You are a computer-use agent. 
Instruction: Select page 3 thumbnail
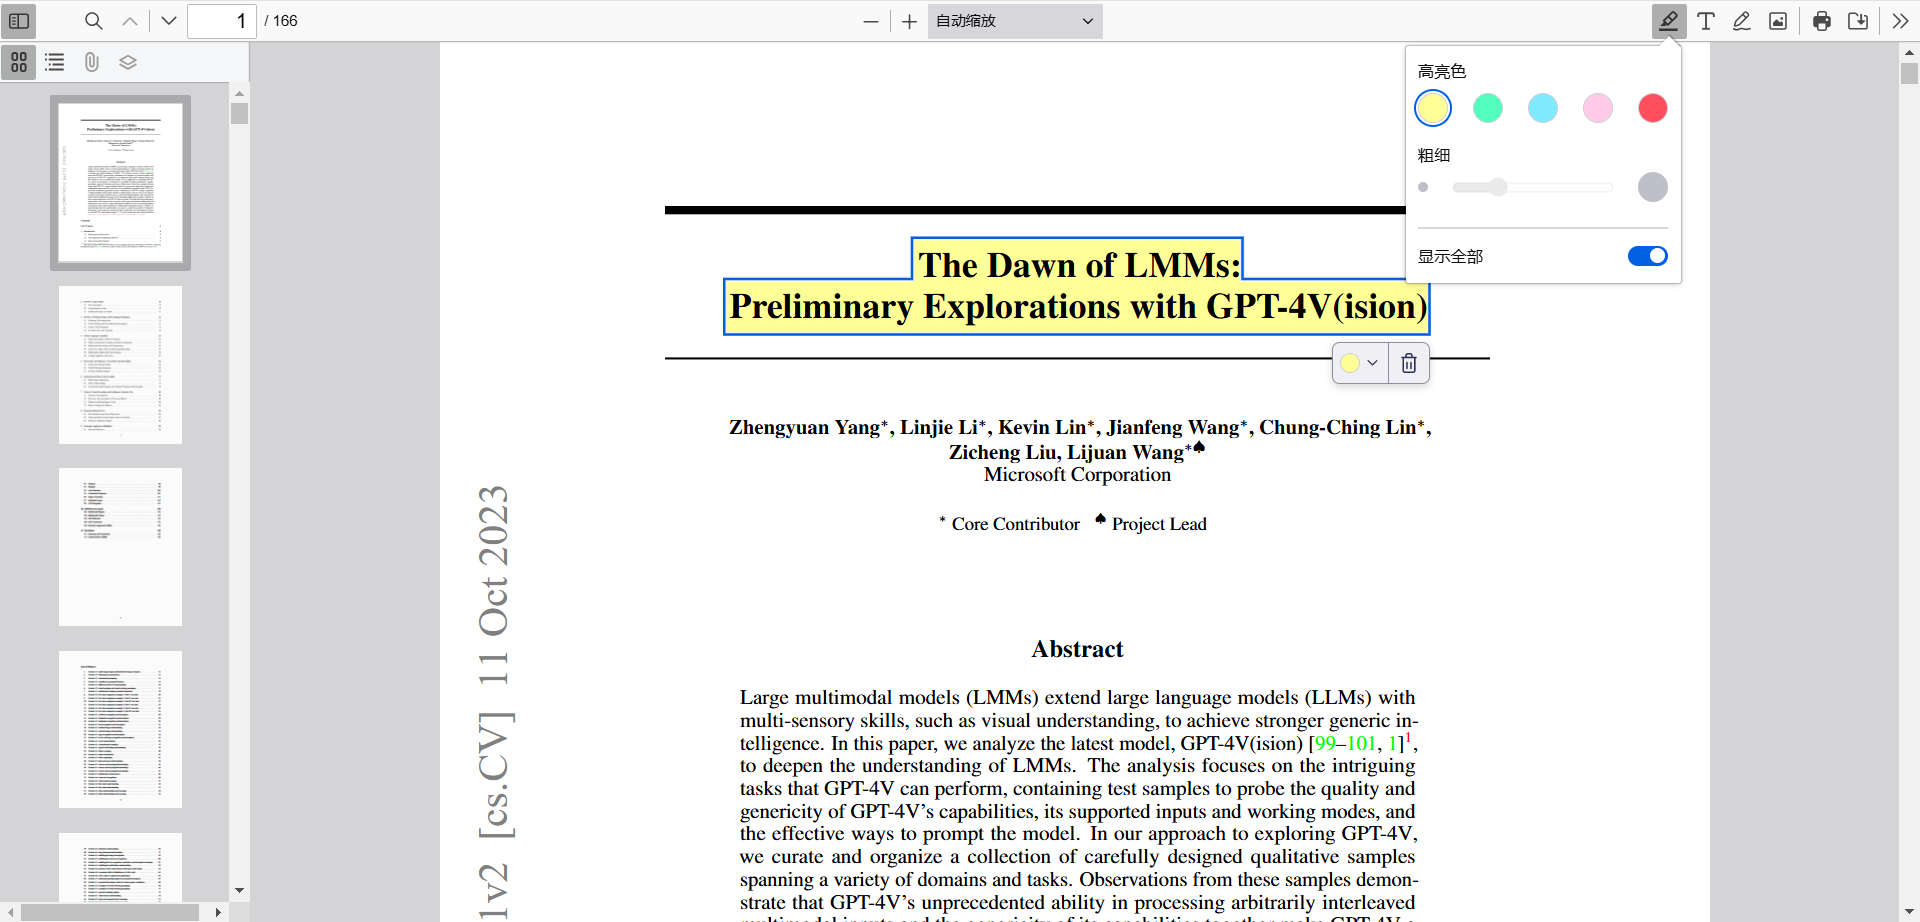pyautogui.click(x=120, y=547)
